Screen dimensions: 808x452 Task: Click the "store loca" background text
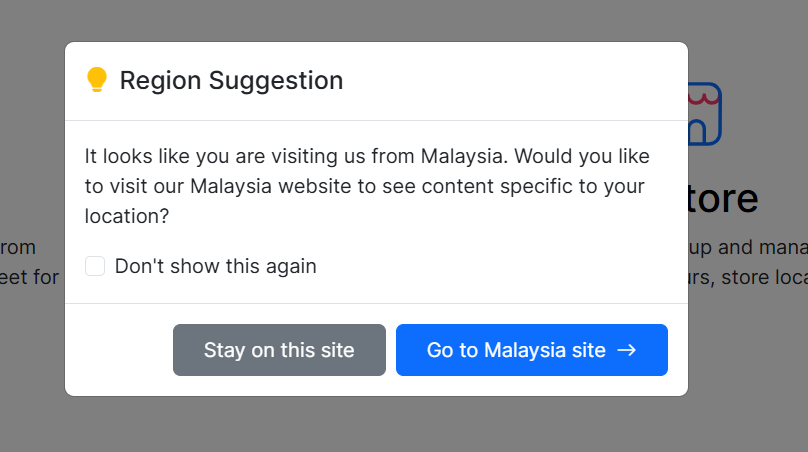tap(748, 277)
